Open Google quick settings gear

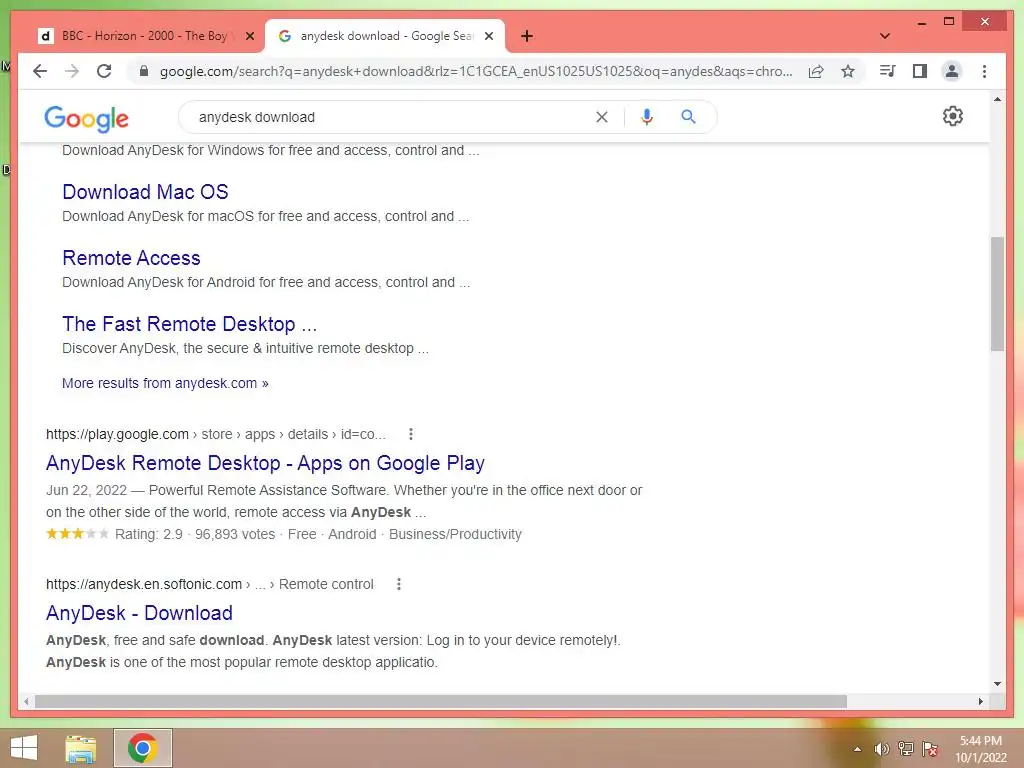coord(953,116)
